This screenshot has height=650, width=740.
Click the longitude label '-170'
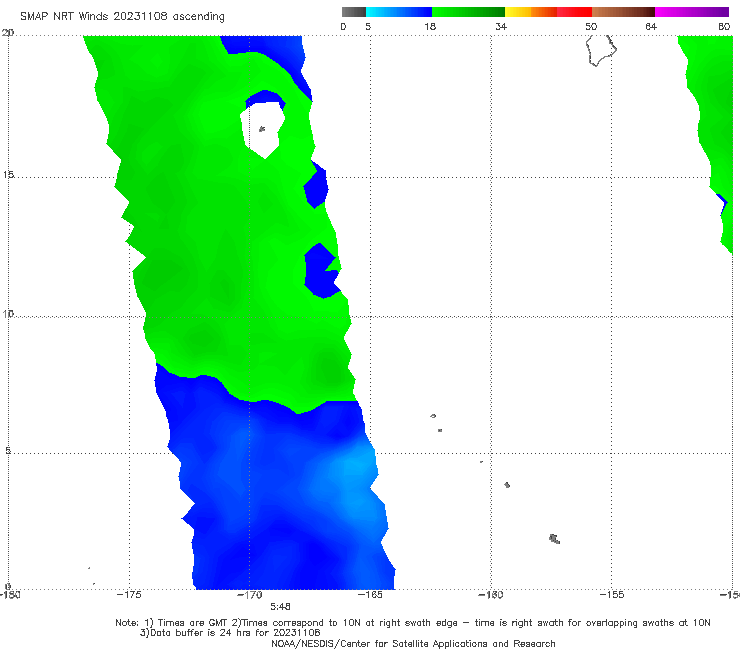tap(250, 595)
